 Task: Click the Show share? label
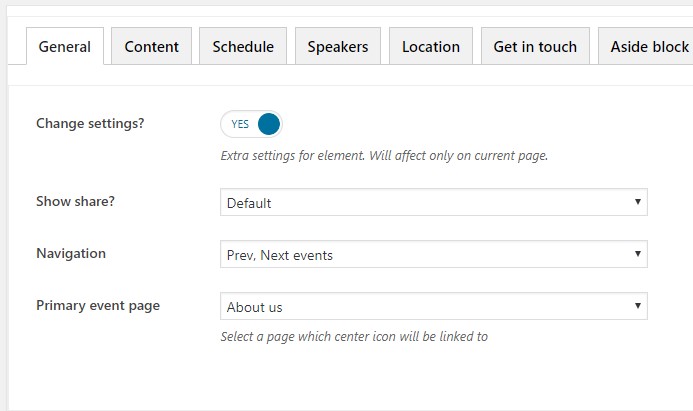pos(75,201)
